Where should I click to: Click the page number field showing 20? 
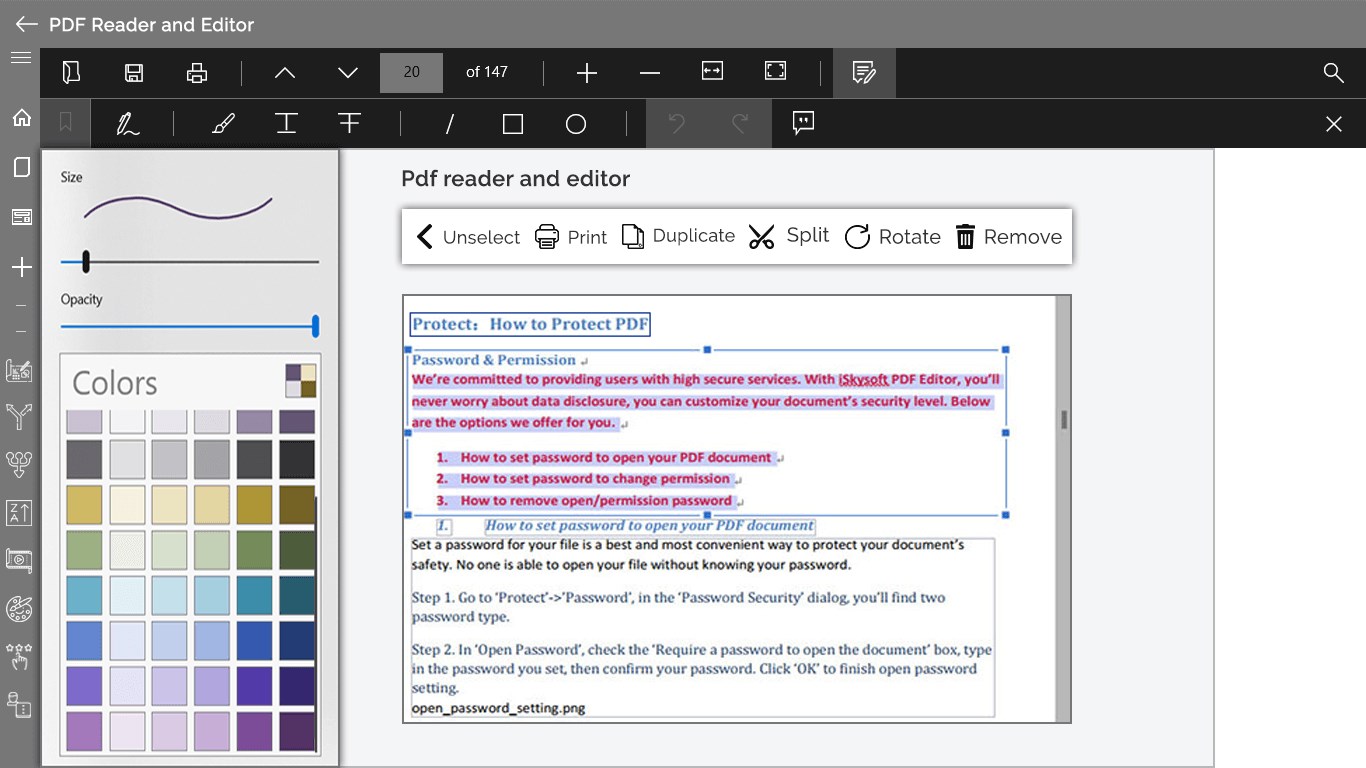[411, 72]
